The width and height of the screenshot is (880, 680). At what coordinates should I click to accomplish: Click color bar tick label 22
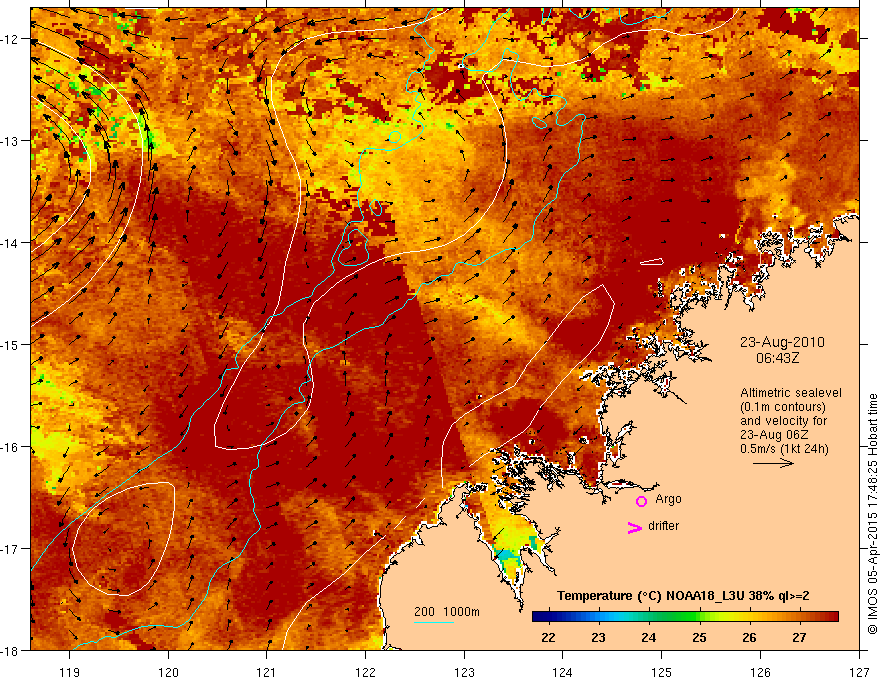548,637
